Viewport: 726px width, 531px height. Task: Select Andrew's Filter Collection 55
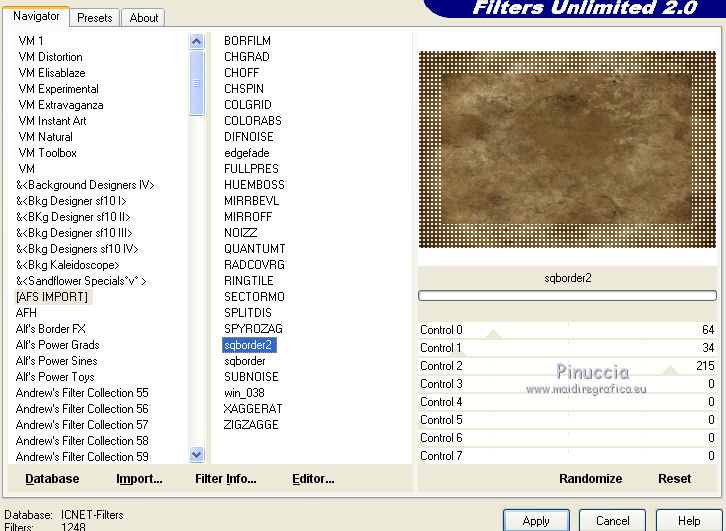click(x=82, y=393)
